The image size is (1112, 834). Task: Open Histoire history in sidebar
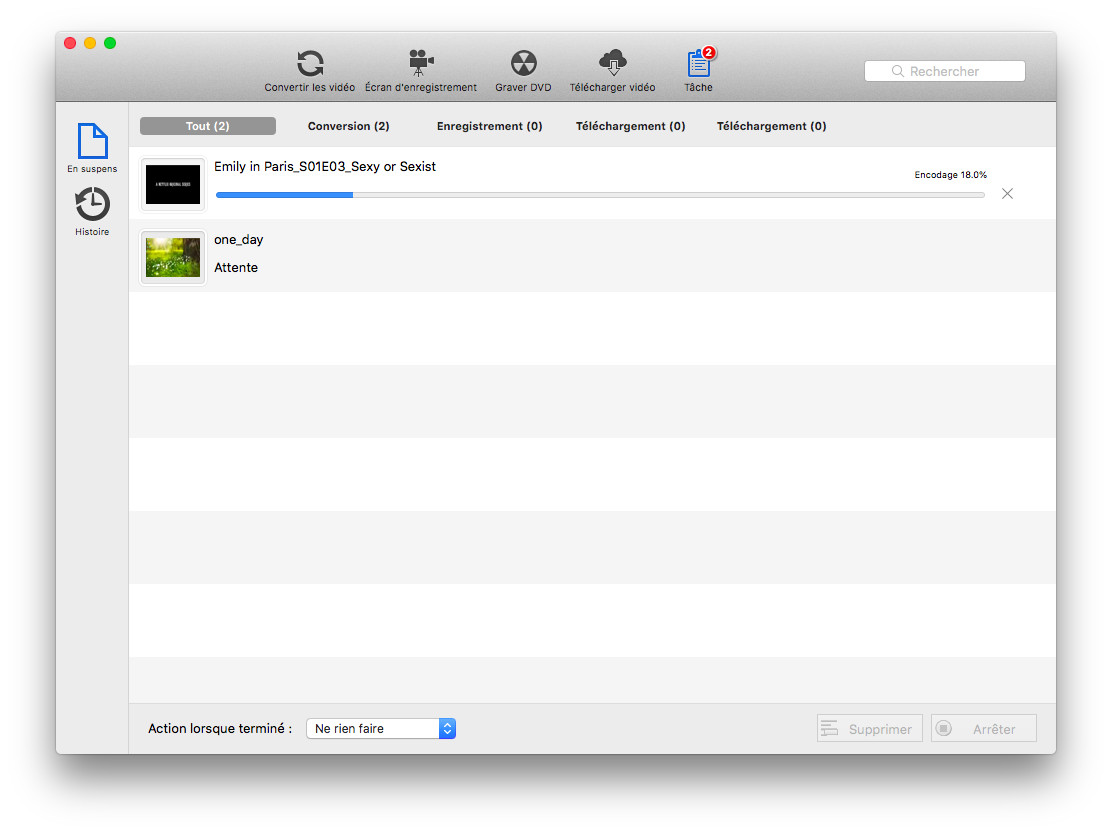(x=92, y=211)
